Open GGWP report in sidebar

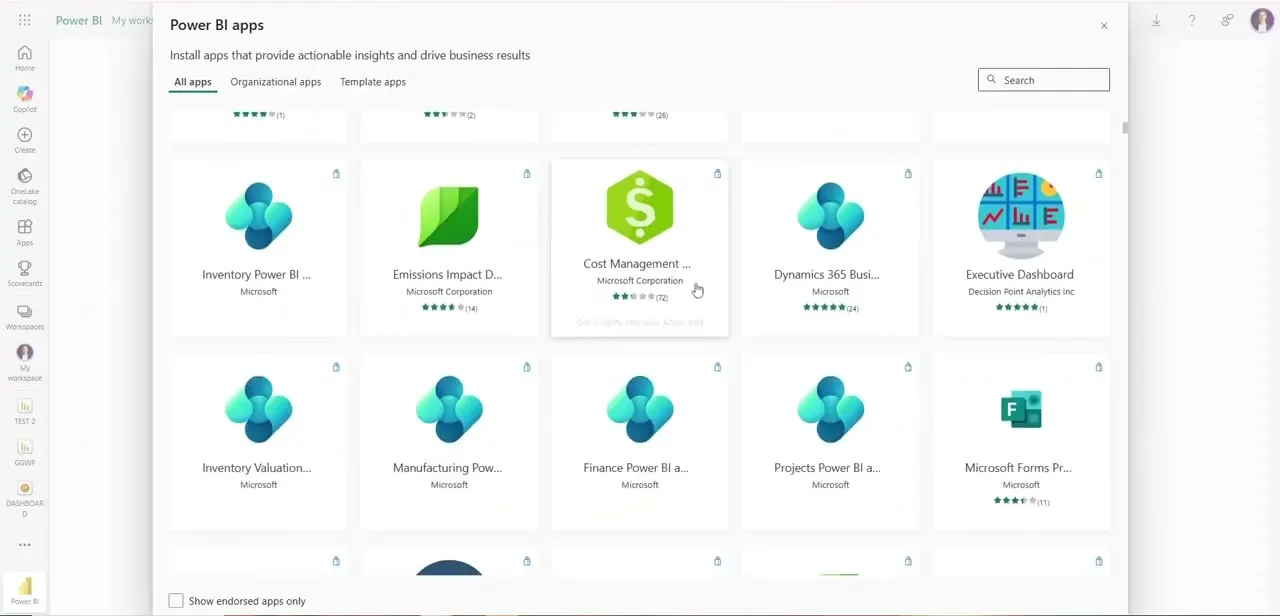pos(25,452)
